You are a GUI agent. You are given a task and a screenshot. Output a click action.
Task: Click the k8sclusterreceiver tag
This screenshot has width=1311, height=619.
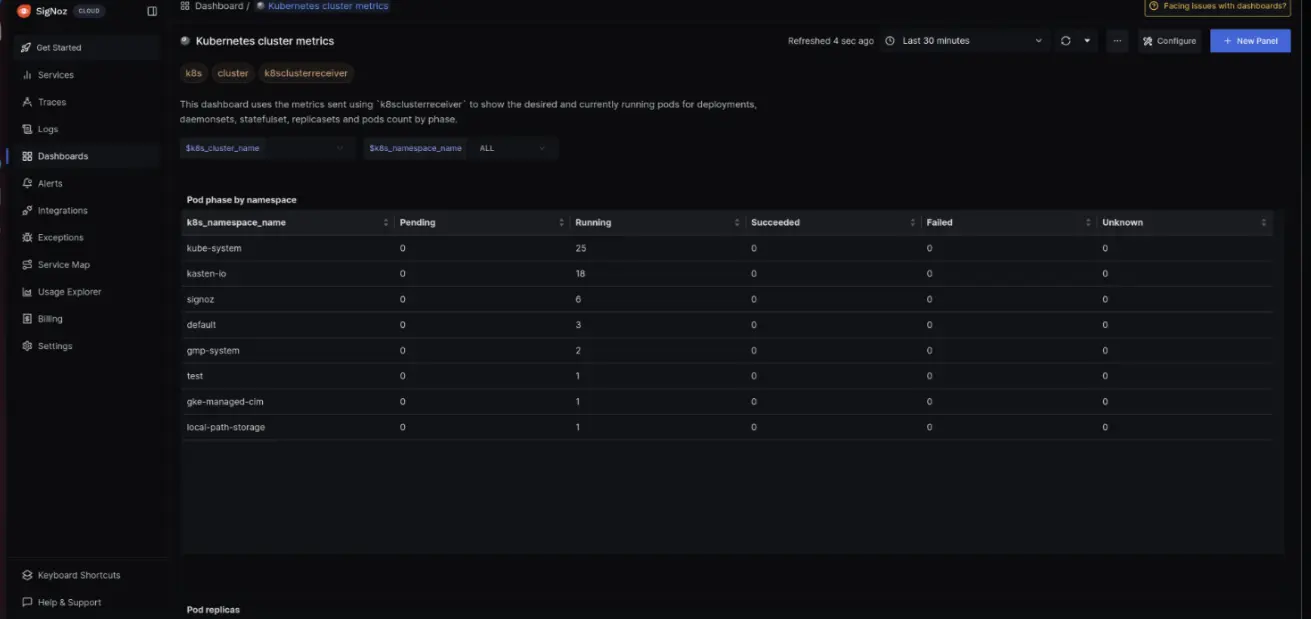(x=306, y=73)
